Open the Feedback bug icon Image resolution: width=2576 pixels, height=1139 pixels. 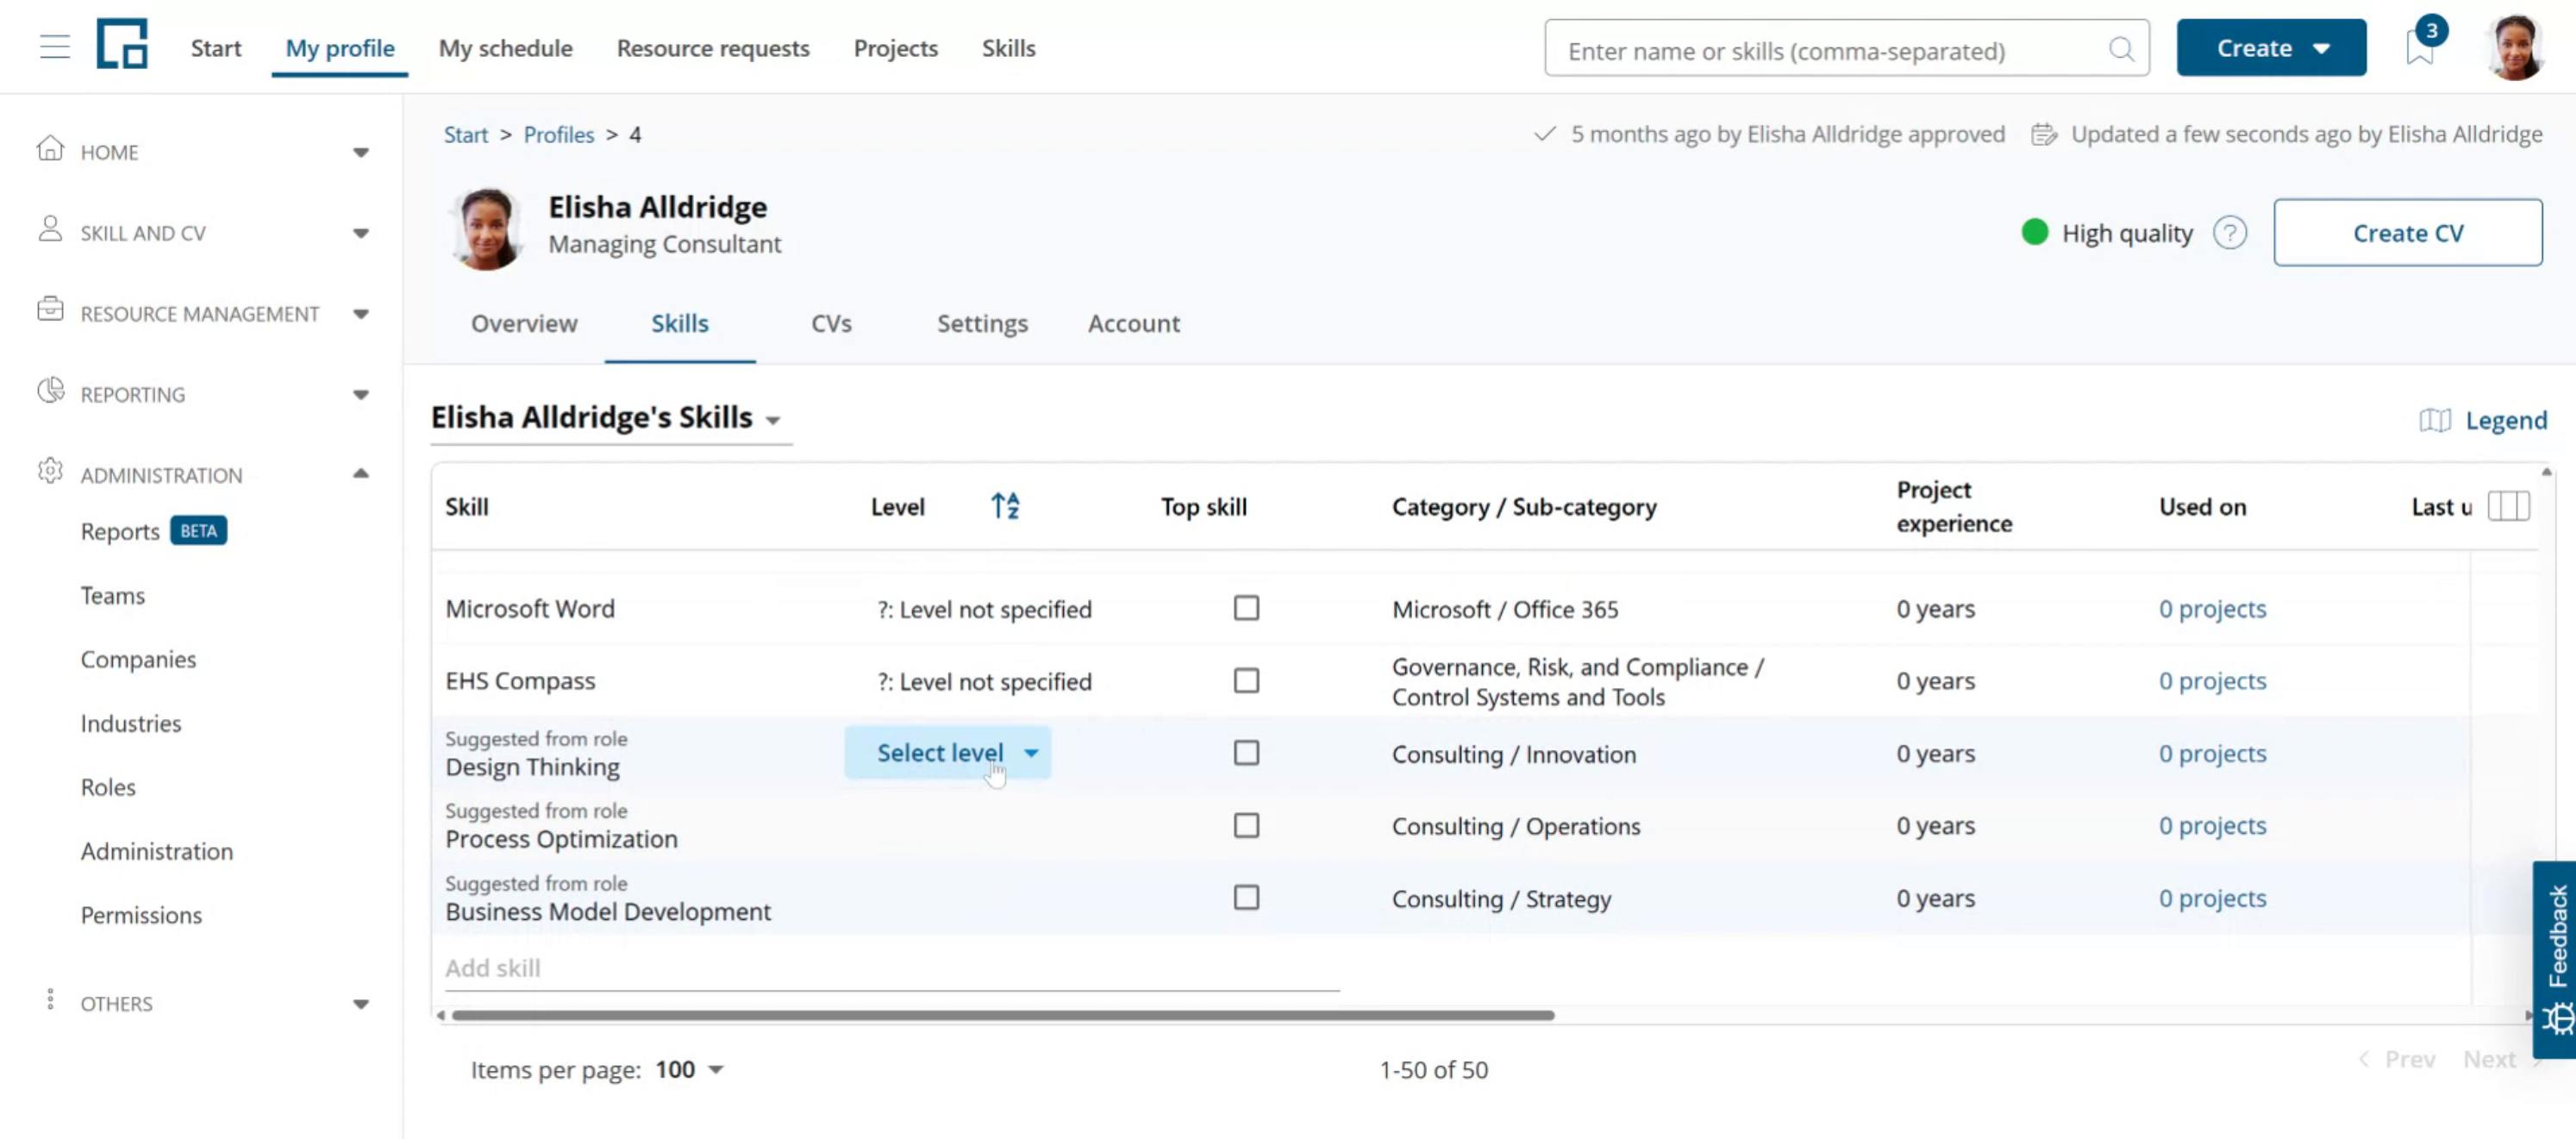coord(2556,1019)
